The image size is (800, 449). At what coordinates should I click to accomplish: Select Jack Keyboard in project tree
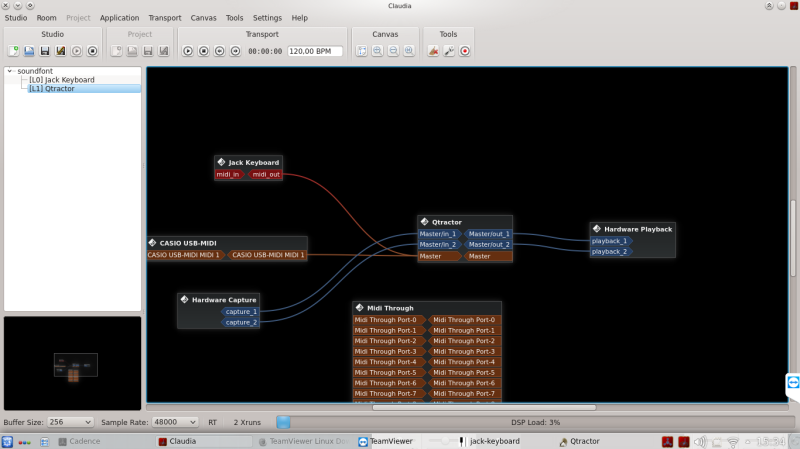[x=62, y=80]
